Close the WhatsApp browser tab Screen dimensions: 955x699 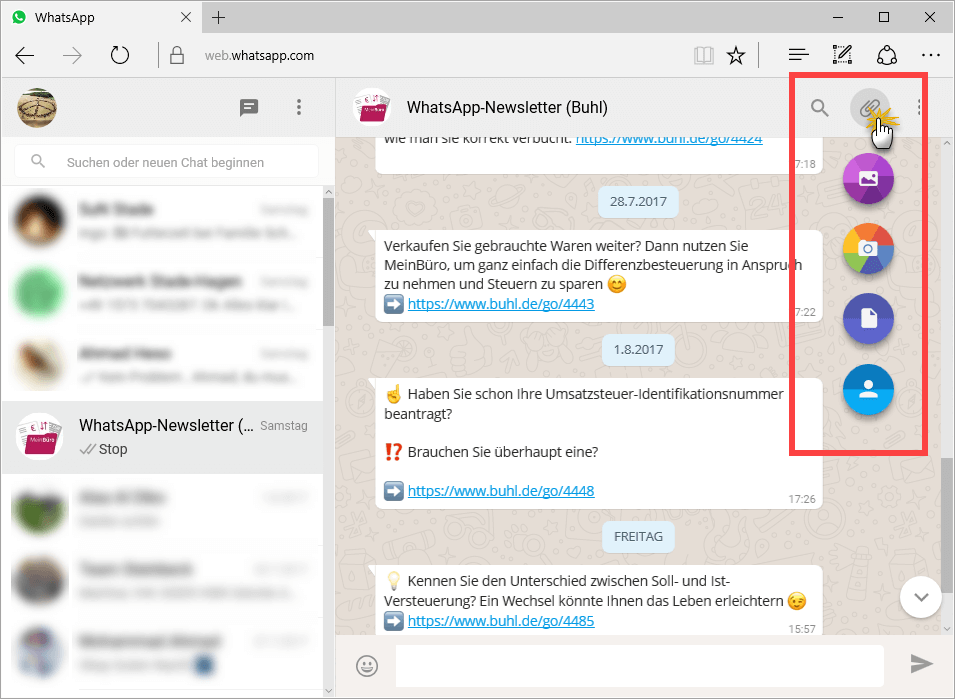[186, 17]
